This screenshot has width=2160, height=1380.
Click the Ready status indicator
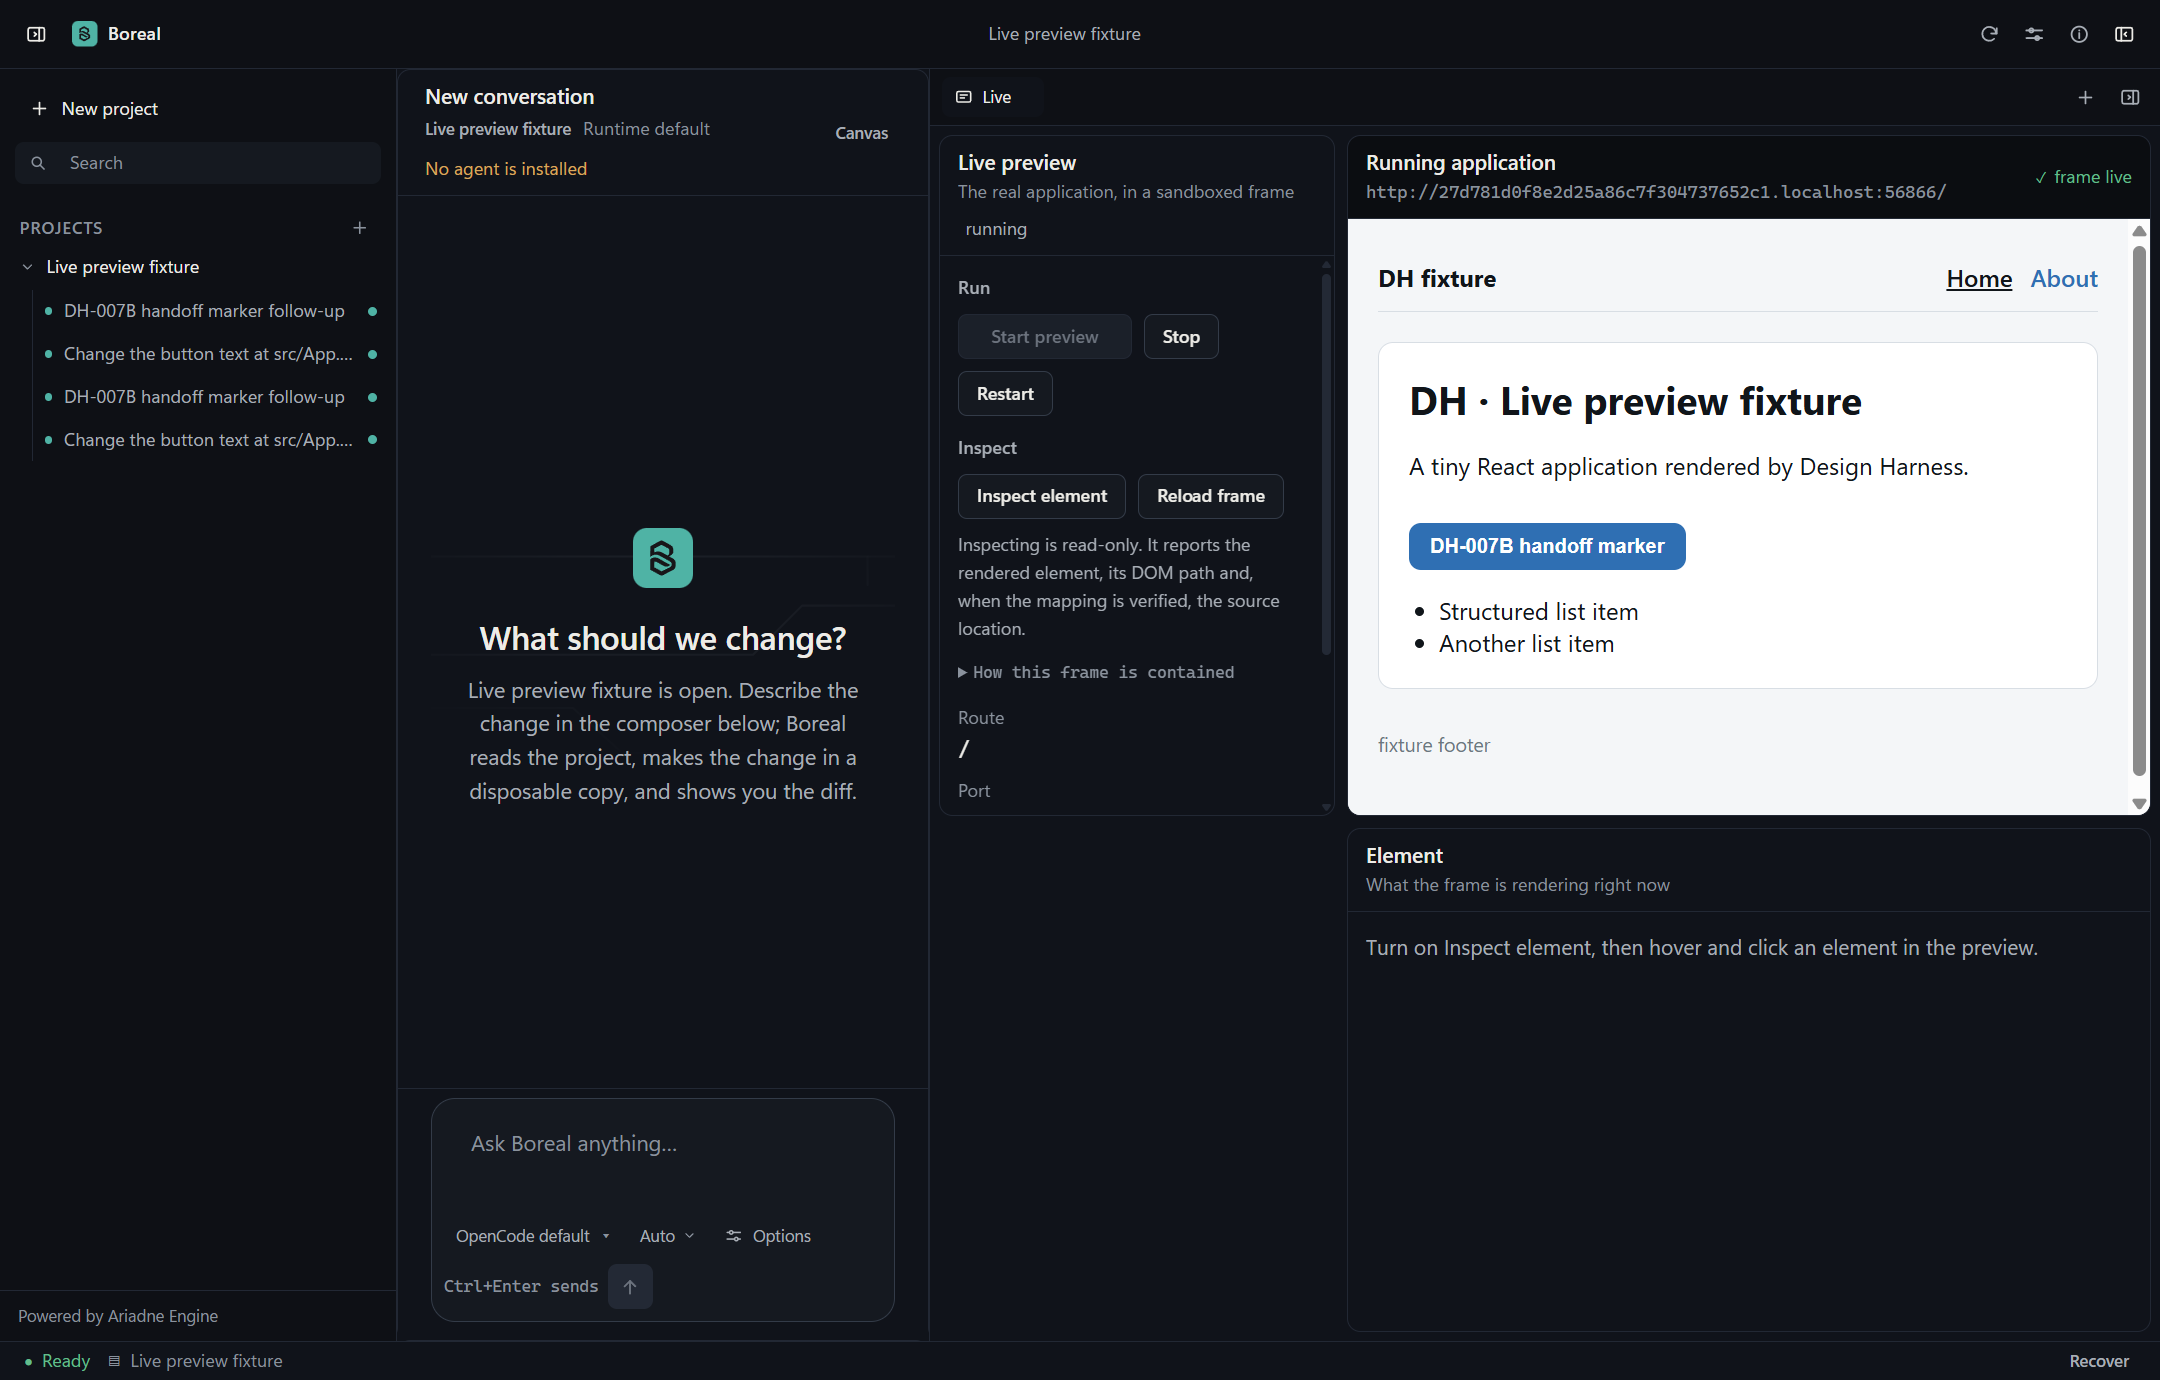(x=57, y=1361)
